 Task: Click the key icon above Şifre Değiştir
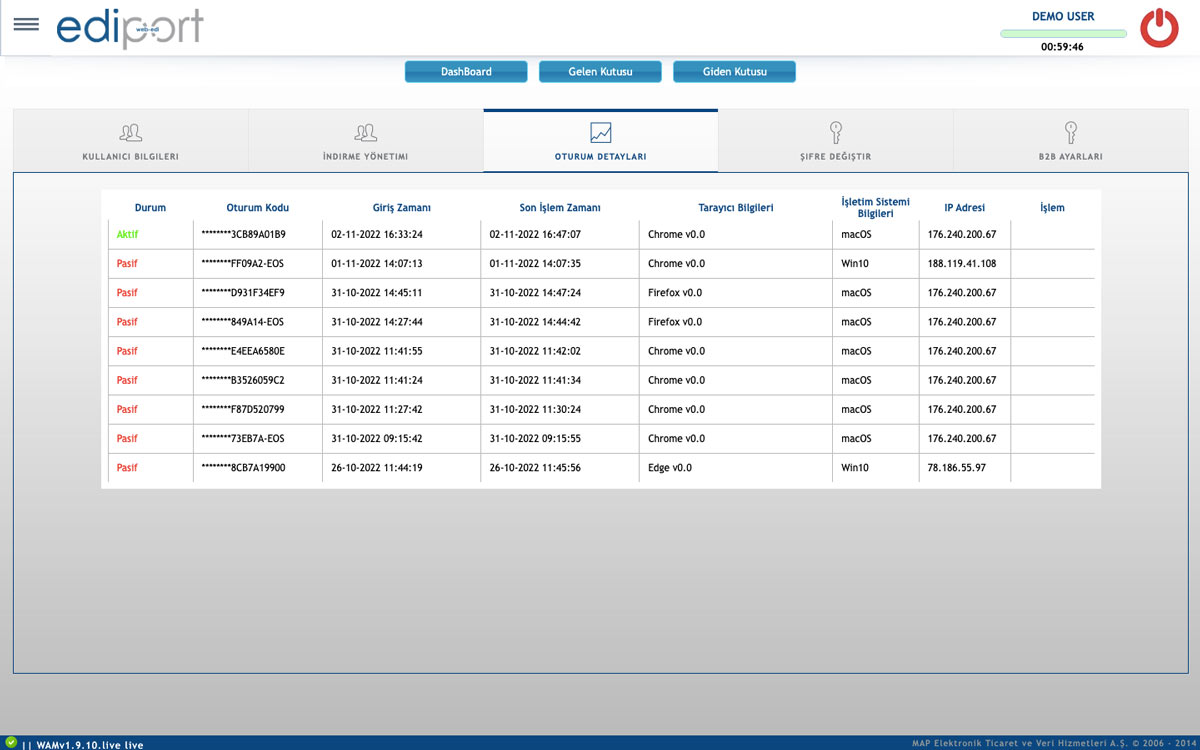coord(836,132)
